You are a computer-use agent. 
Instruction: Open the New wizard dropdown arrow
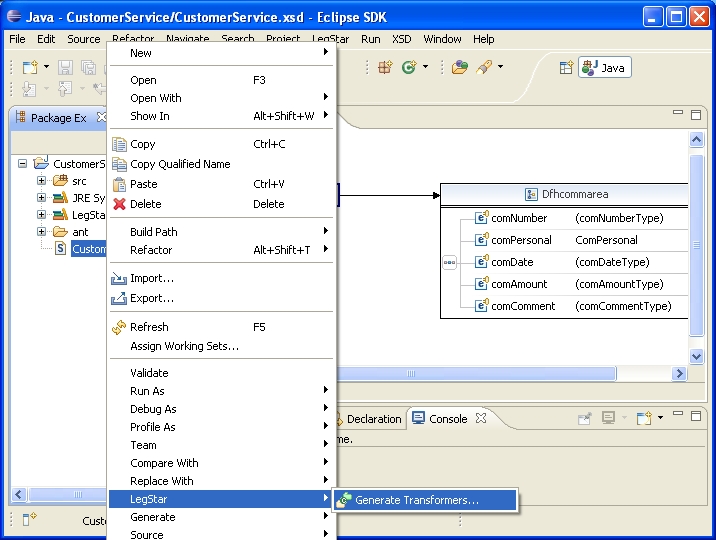click(x=46, y=67)
